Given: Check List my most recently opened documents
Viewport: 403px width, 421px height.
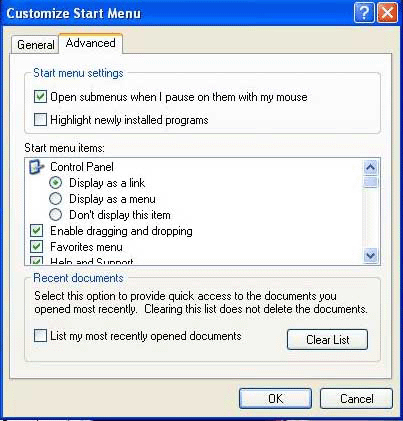Looking at the screenshot, I should tap(40, 336).
